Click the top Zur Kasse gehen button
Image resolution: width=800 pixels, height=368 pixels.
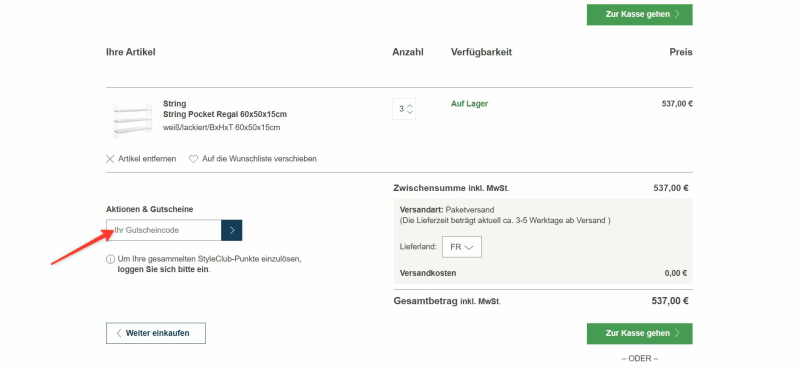coord(639,14)
